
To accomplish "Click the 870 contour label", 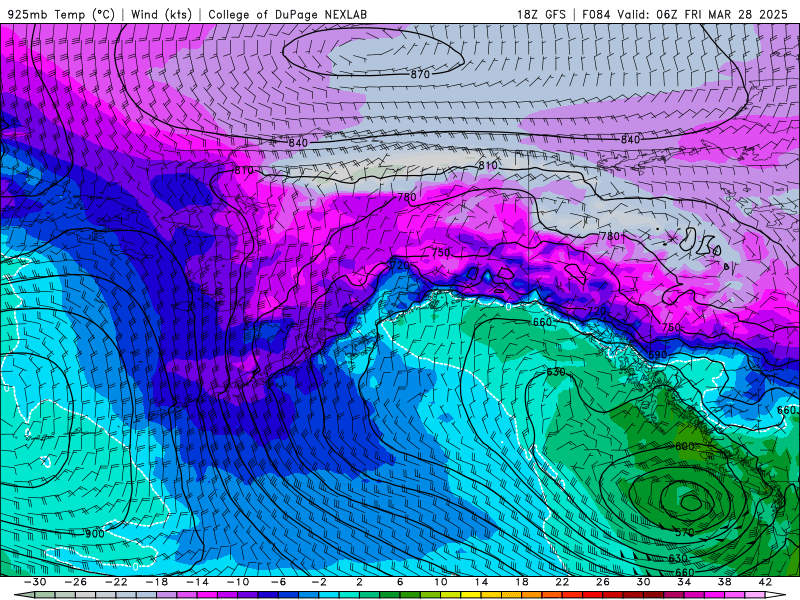I will [x=420, y=74].
